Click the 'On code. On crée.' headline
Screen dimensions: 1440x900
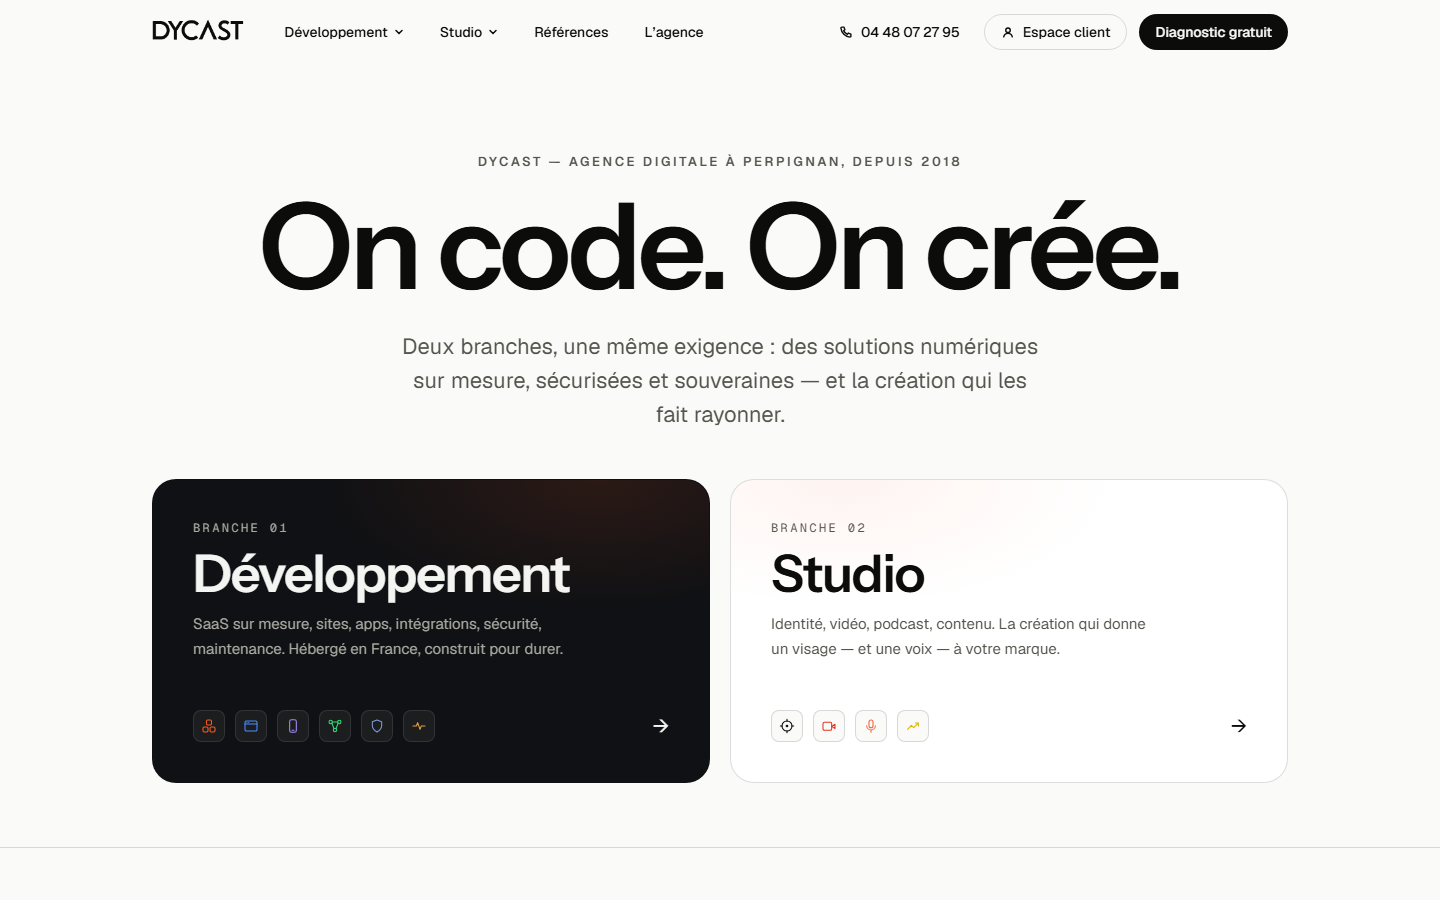pos(720,247)
